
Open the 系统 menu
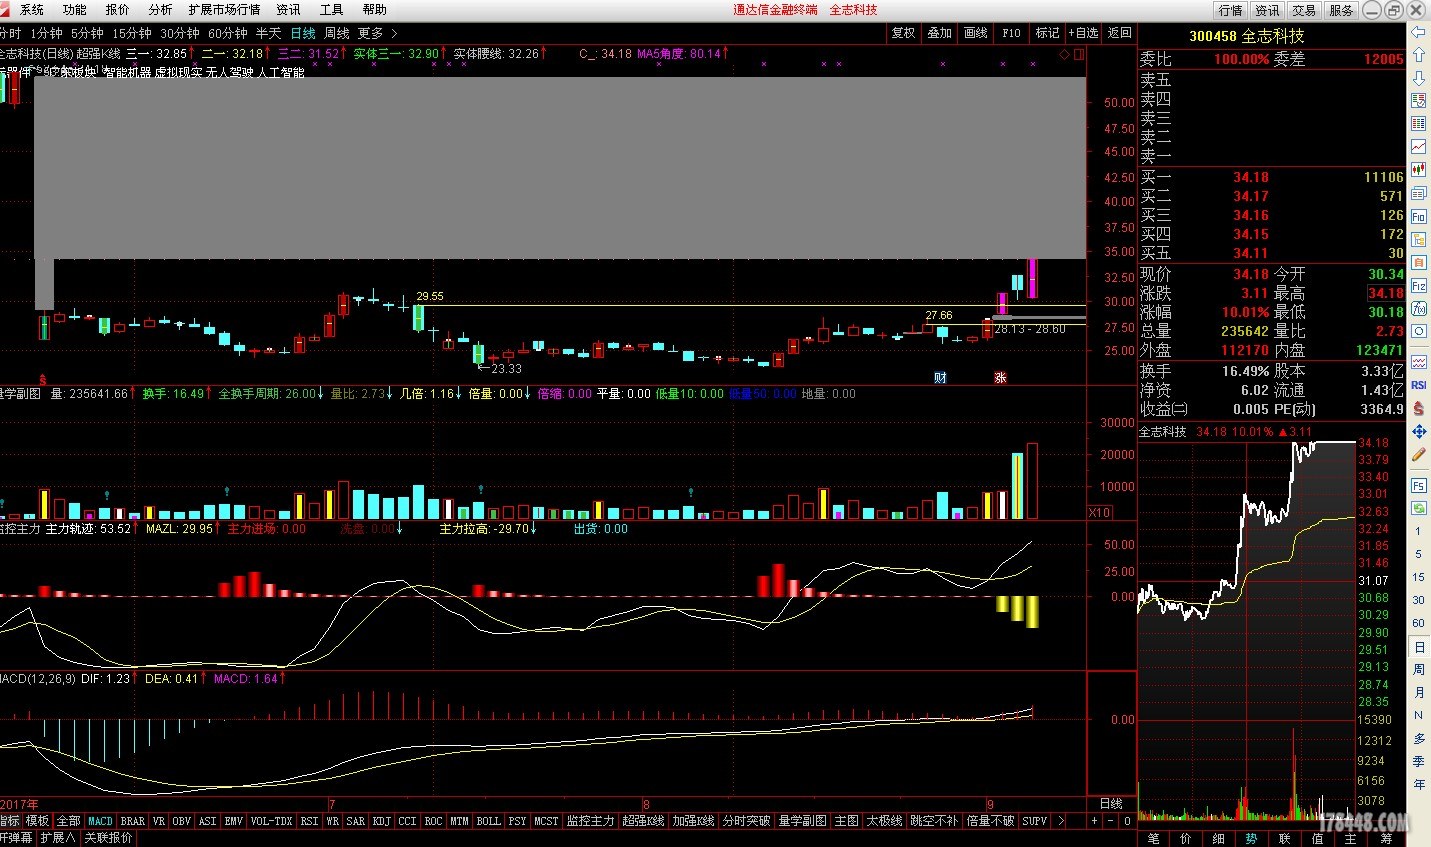32,10
